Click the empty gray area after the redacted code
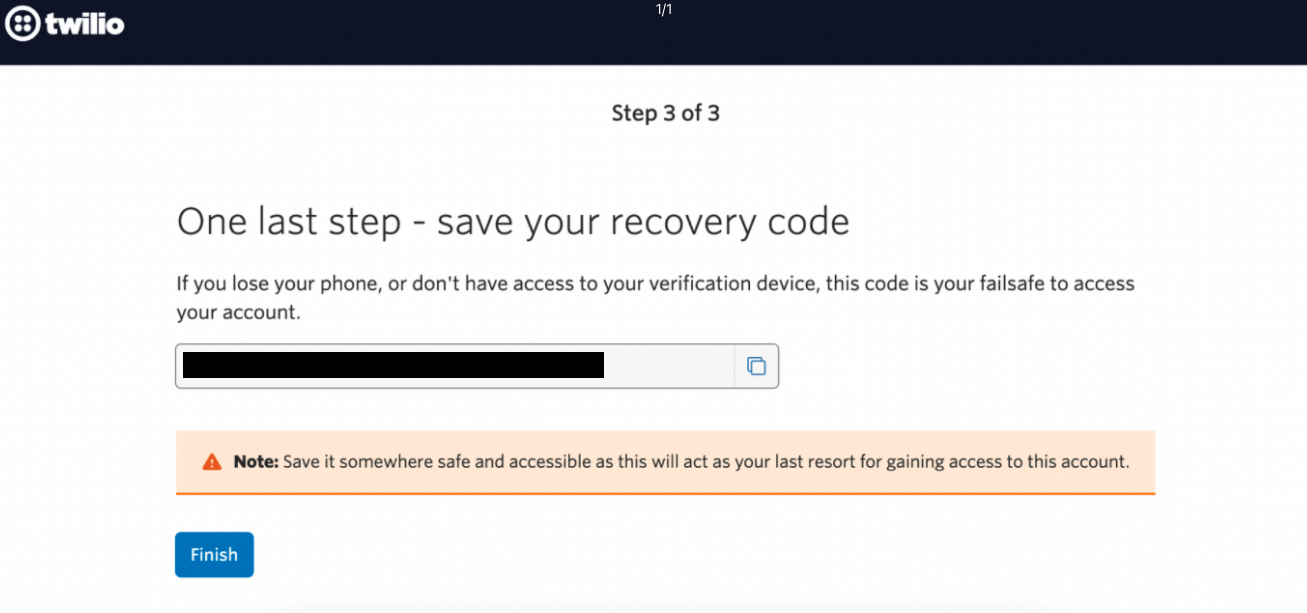Image resolution: width=1307 pixels, height=613 pixels. pyautogui.click(x=670, y=366)
